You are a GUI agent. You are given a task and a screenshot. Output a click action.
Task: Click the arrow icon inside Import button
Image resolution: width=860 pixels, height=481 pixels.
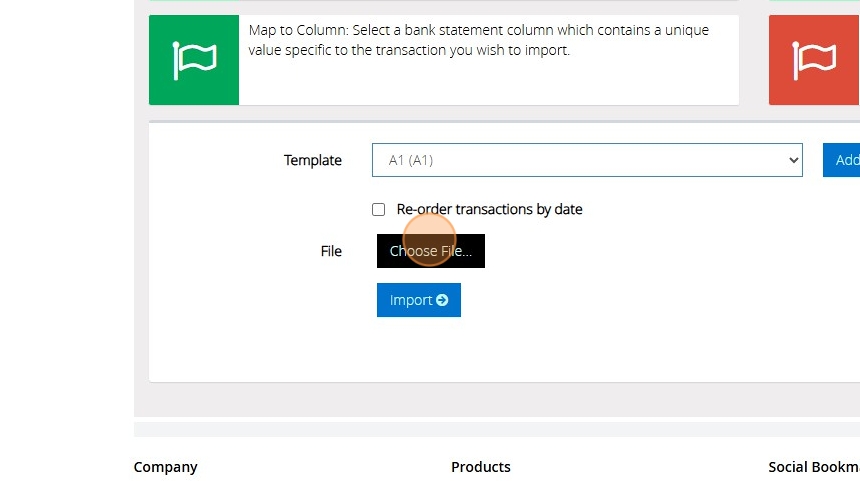pyautogui.click(x=442, y=300)
